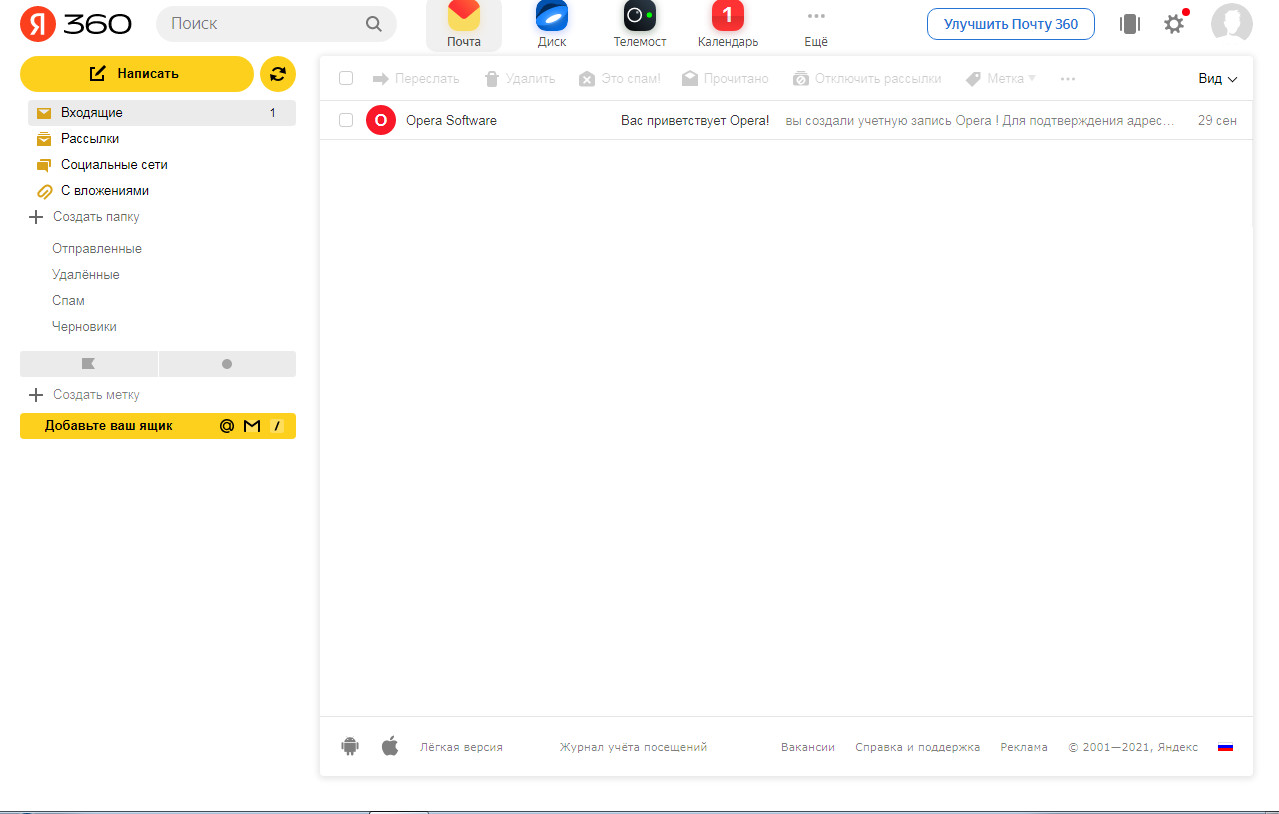Image resolution: width=1279 pixels, height=814 pixels.
Task: Open the Yandex 360 logo home
Action: pyautogui.click(x=76, y=24)
